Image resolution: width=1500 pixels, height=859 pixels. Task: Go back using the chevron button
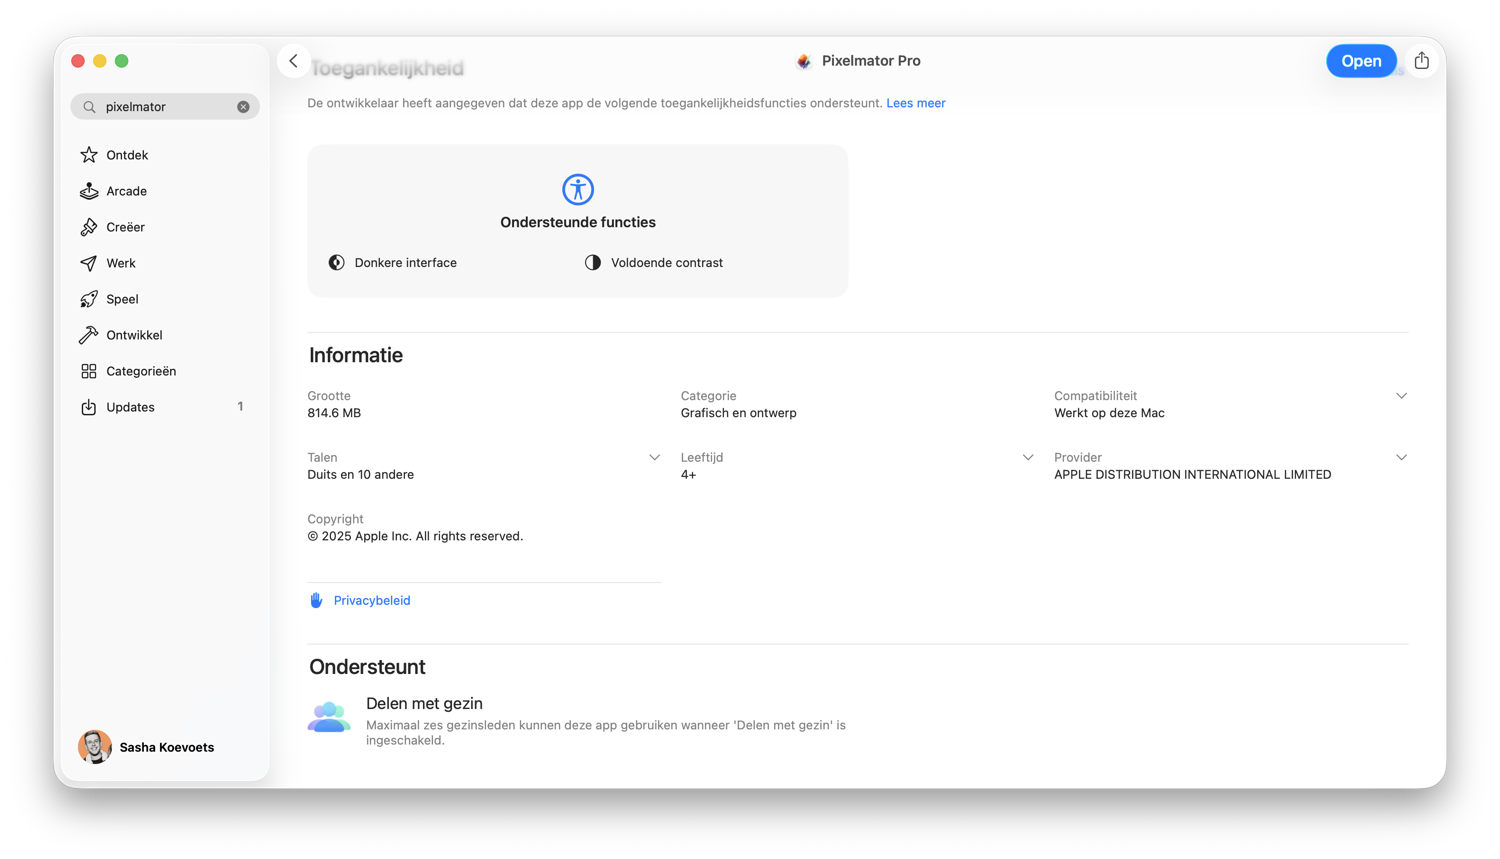pyautogui.click(x=293, y=61)
